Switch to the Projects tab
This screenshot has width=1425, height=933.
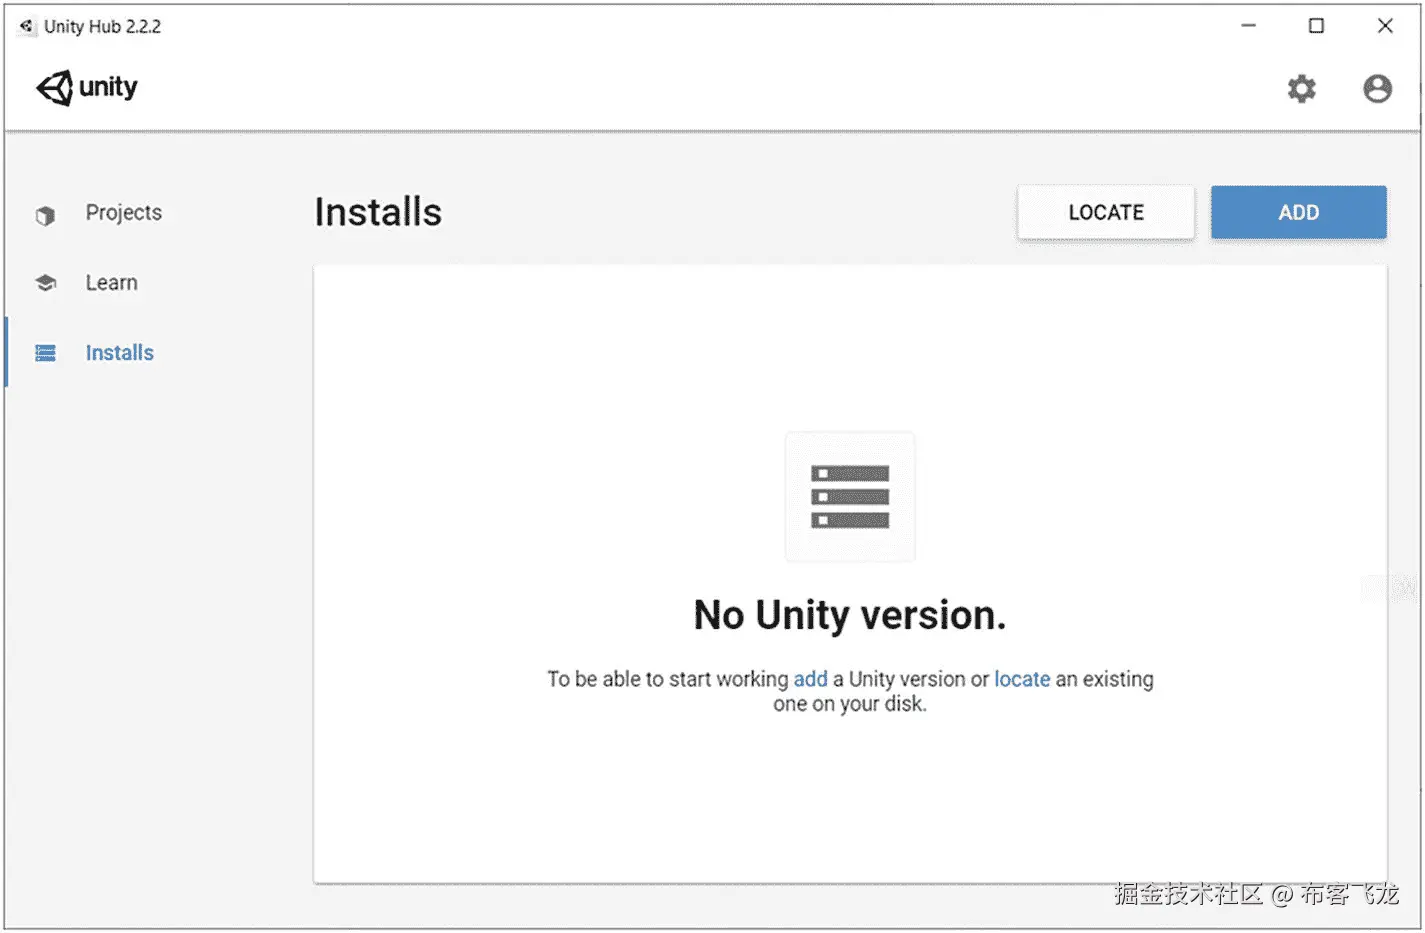click(x=123, y=213)
